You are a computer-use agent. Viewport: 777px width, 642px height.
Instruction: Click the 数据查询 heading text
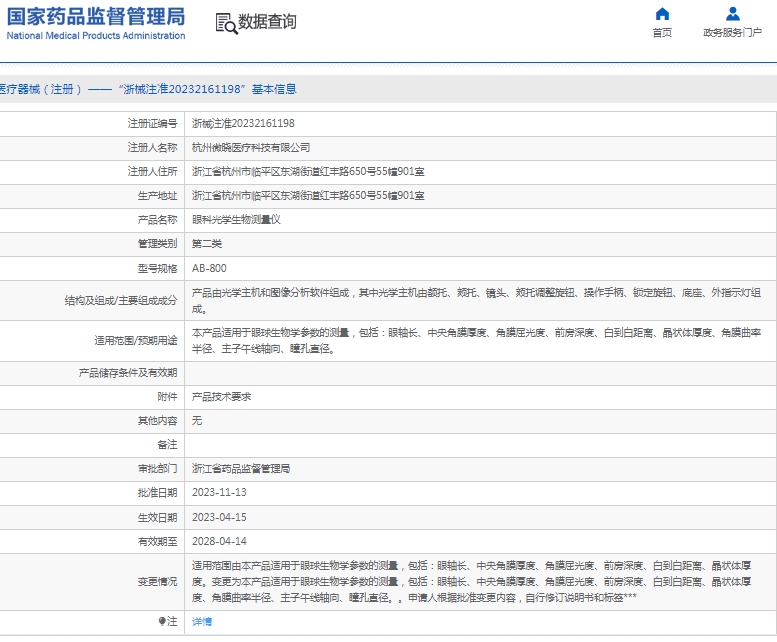268,22
